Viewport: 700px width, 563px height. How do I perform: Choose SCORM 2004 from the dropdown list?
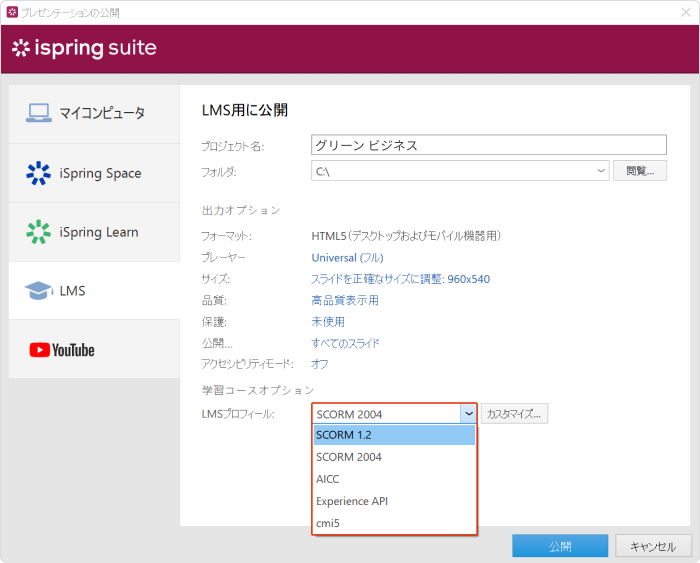[394, 457]
